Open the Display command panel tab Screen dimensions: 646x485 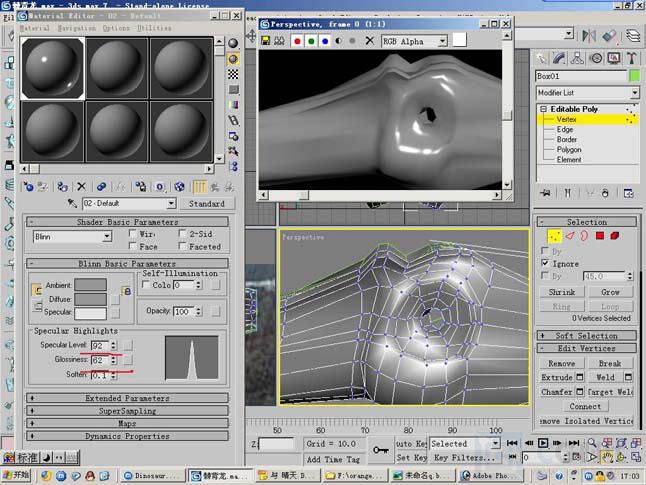point(614,58)
